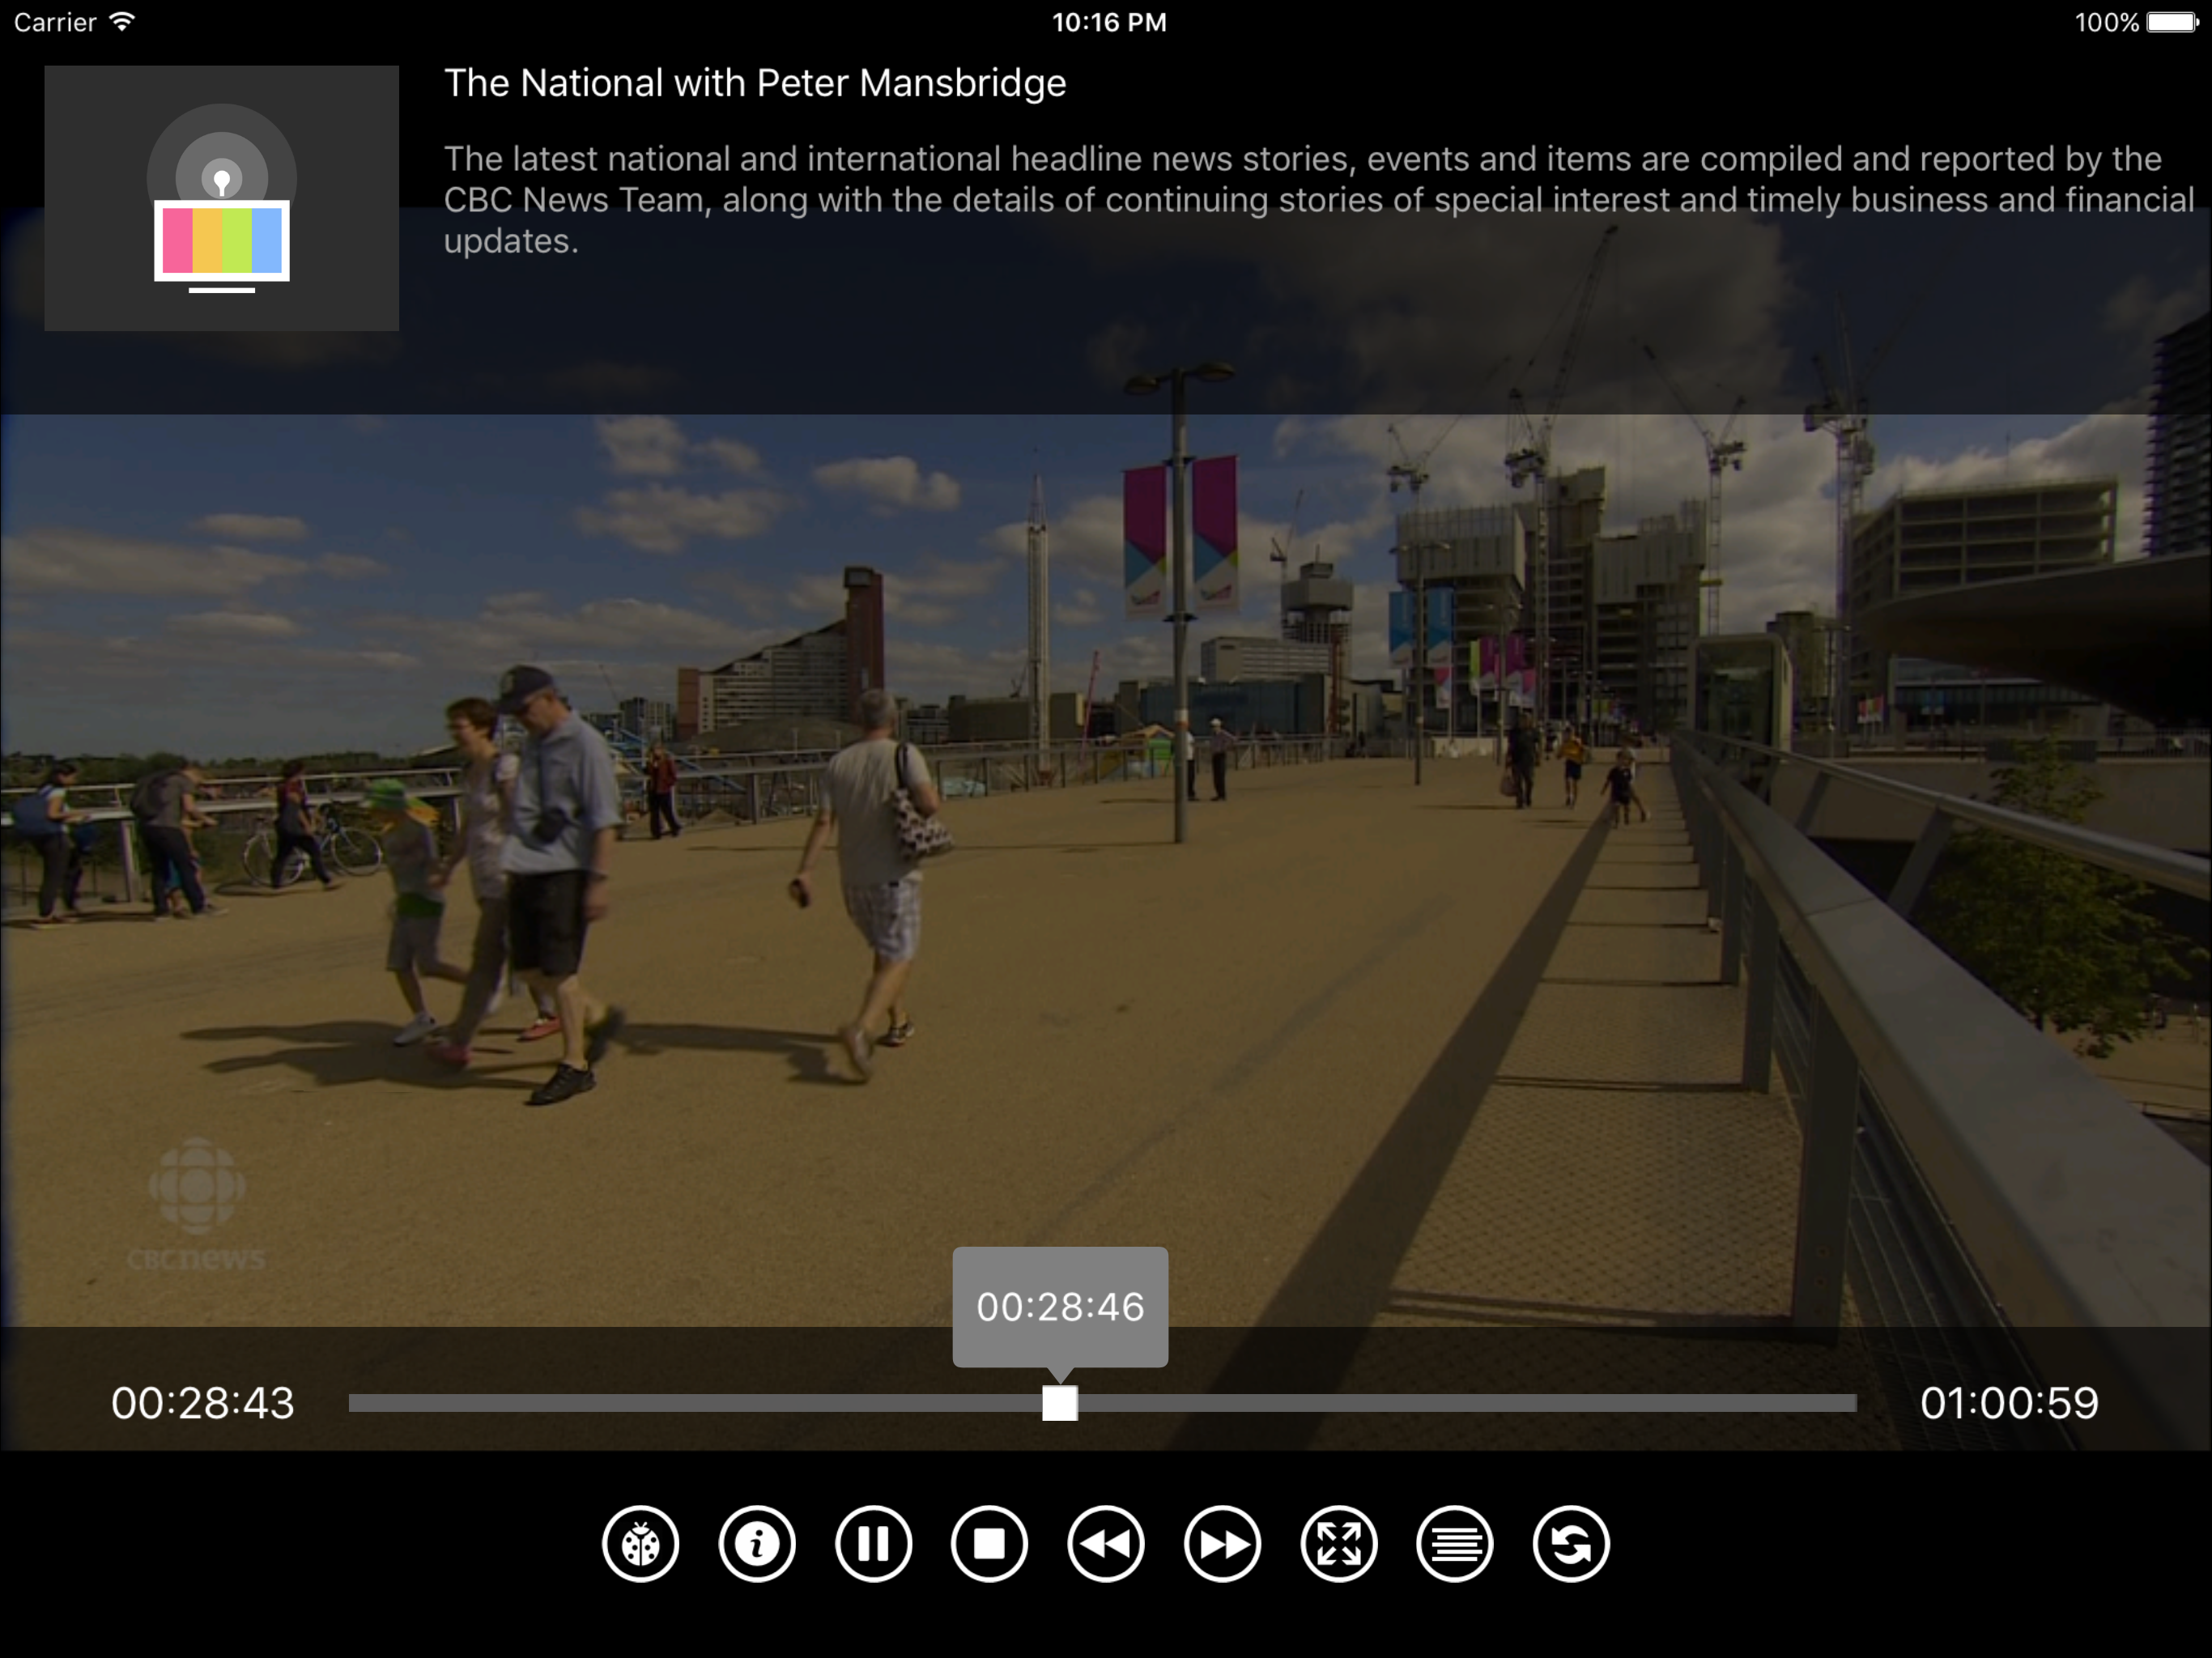Toggle fullscreen expand arrows icon
The image size is (2212, 1658).
point(1339,1544)
